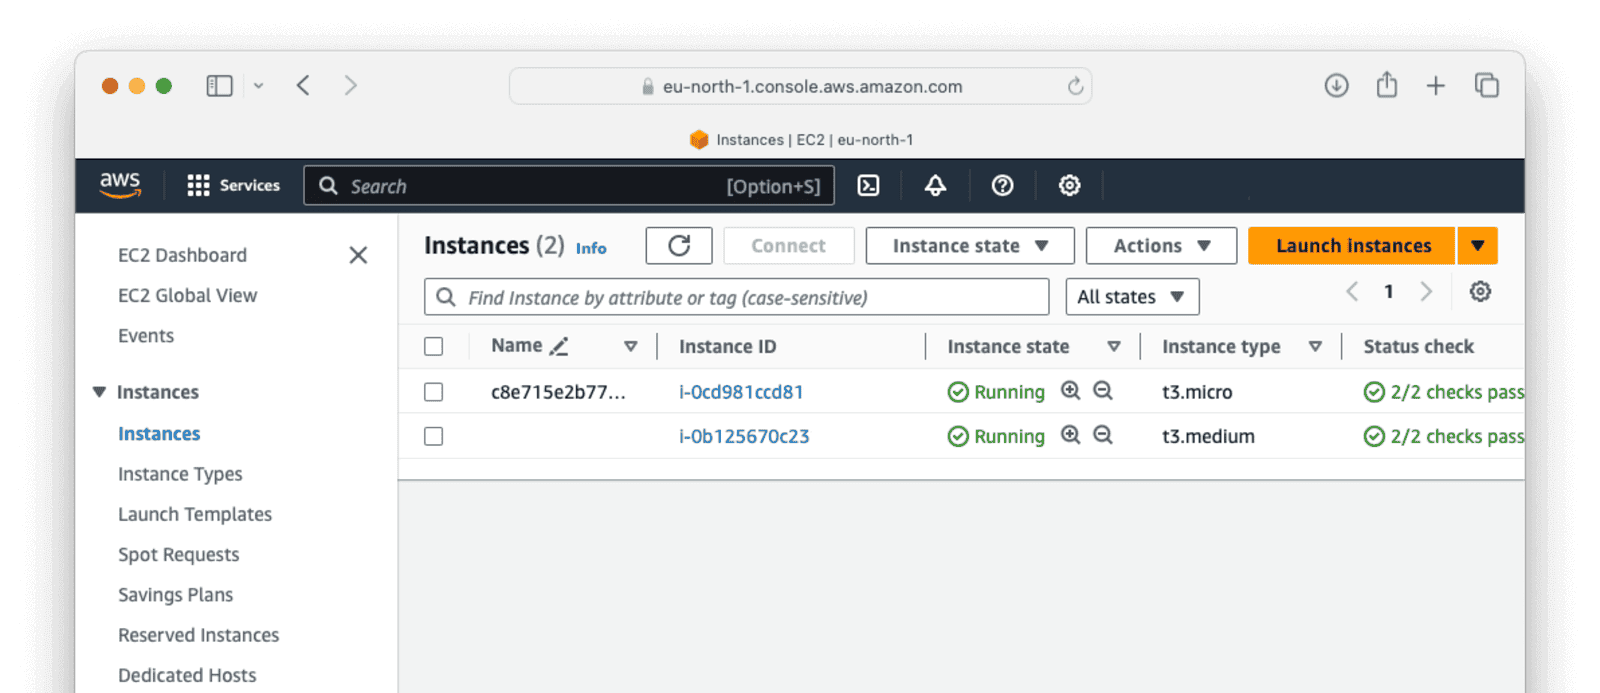Screen dimensions: 1600x693
Task: Check the box for instance i-0b125670c23
Action: (x=433, y=436)
